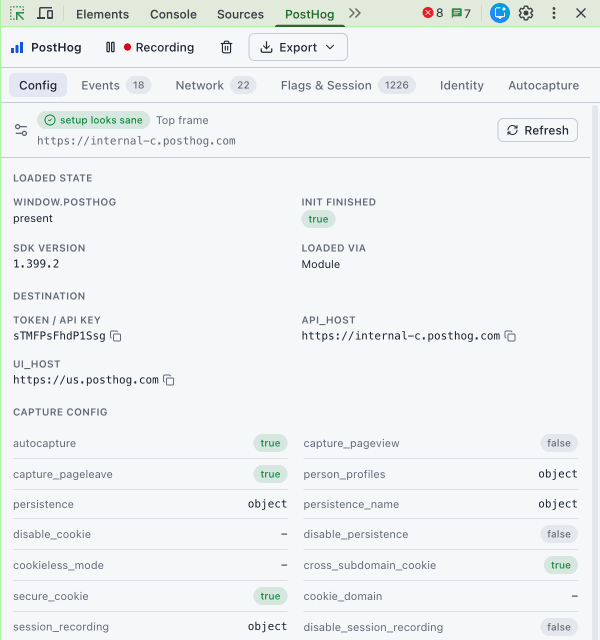Image resolution: width=600 pixels, height=640 pixels.
Task: Toggle the device toolbar icon
Action: pyautogui.click(x=45, y=13)
